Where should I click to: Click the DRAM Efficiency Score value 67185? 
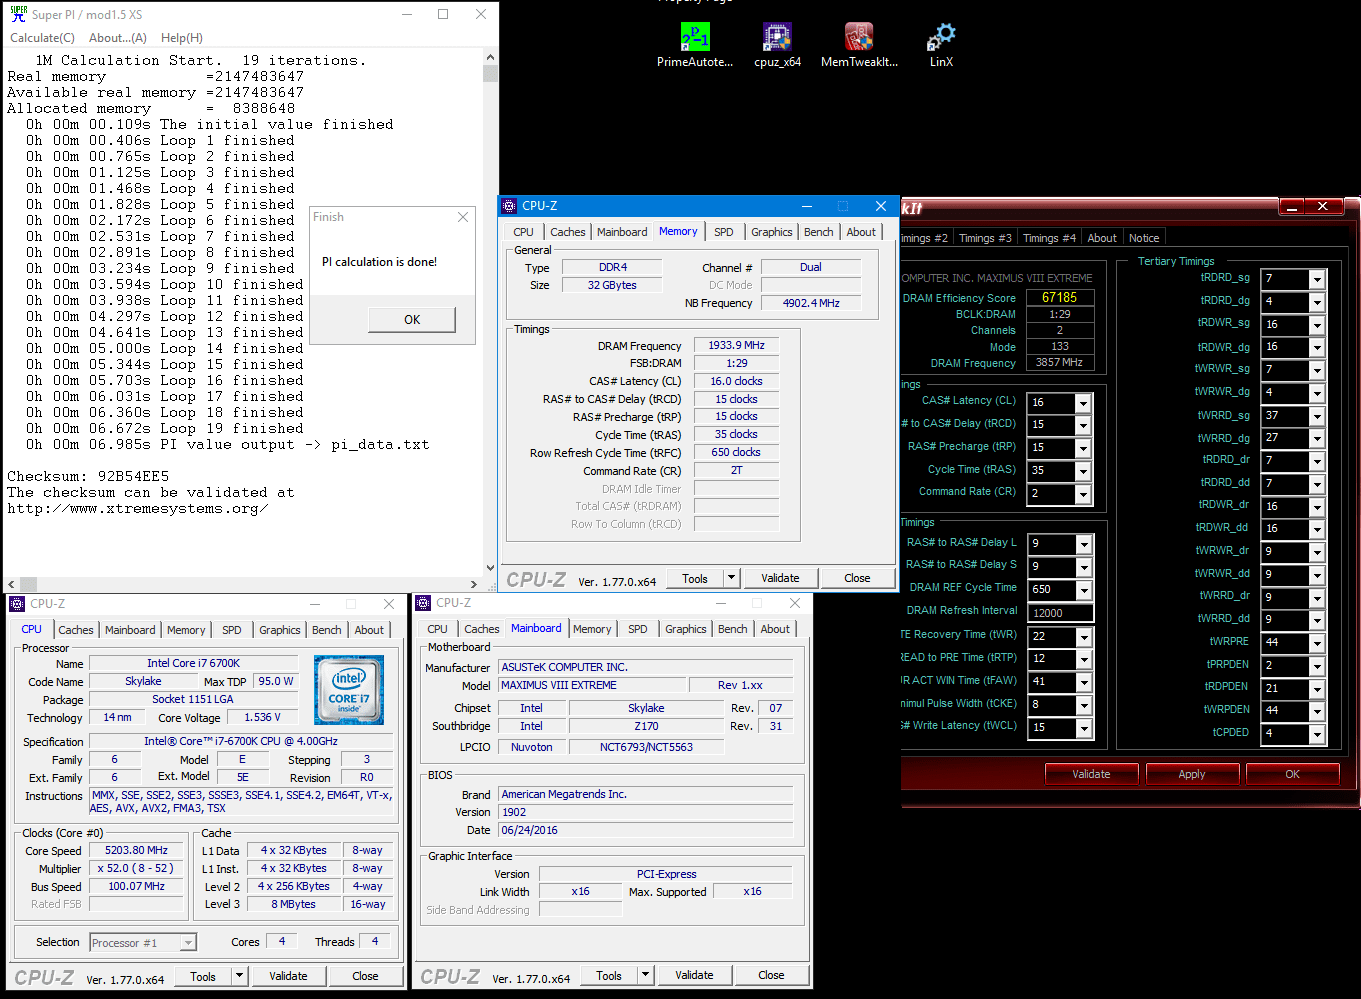pyautogui.click(x=1060, y=298)
